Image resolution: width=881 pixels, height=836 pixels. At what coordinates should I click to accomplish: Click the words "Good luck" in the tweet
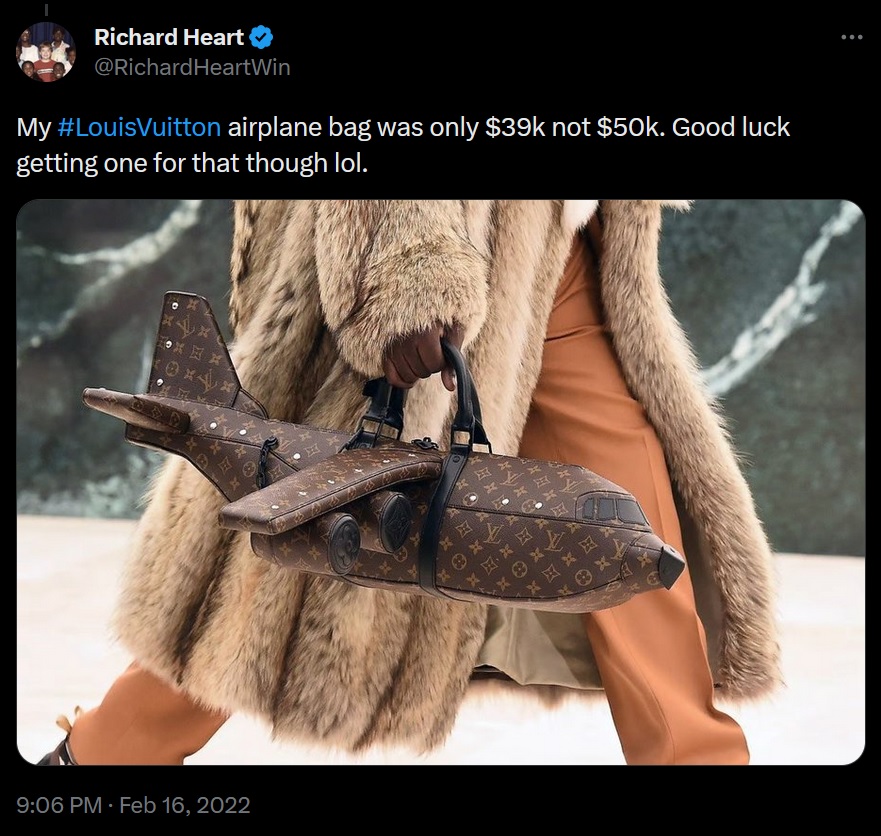coord(731,128)
